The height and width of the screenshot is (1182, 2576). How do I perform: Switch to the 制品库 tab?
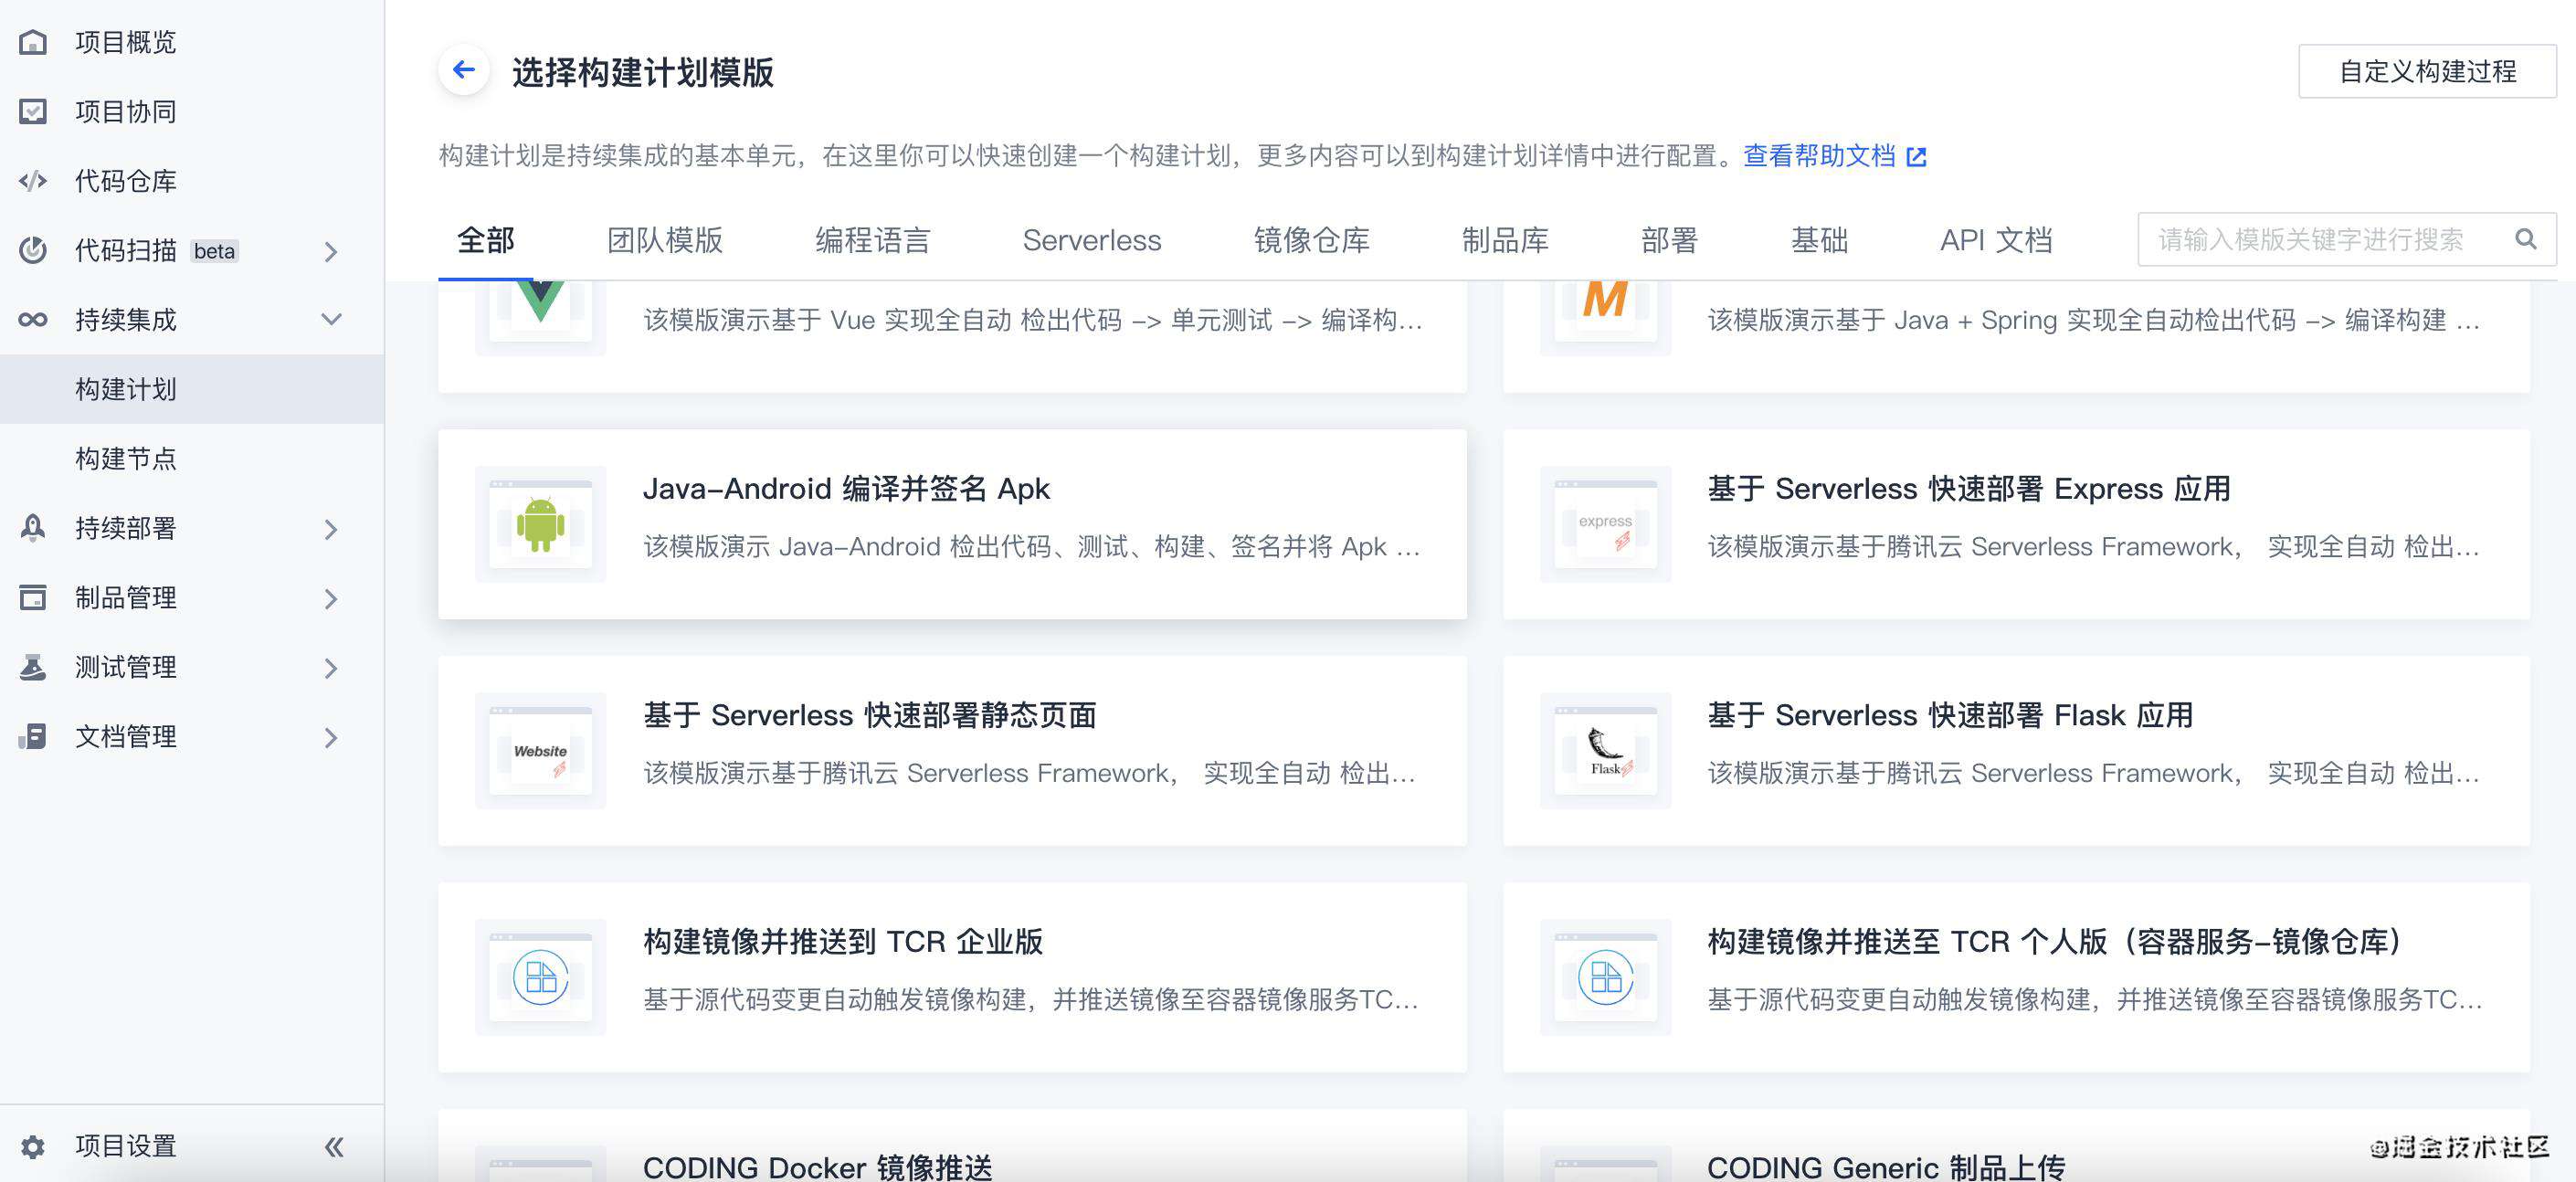[1505, 240]
